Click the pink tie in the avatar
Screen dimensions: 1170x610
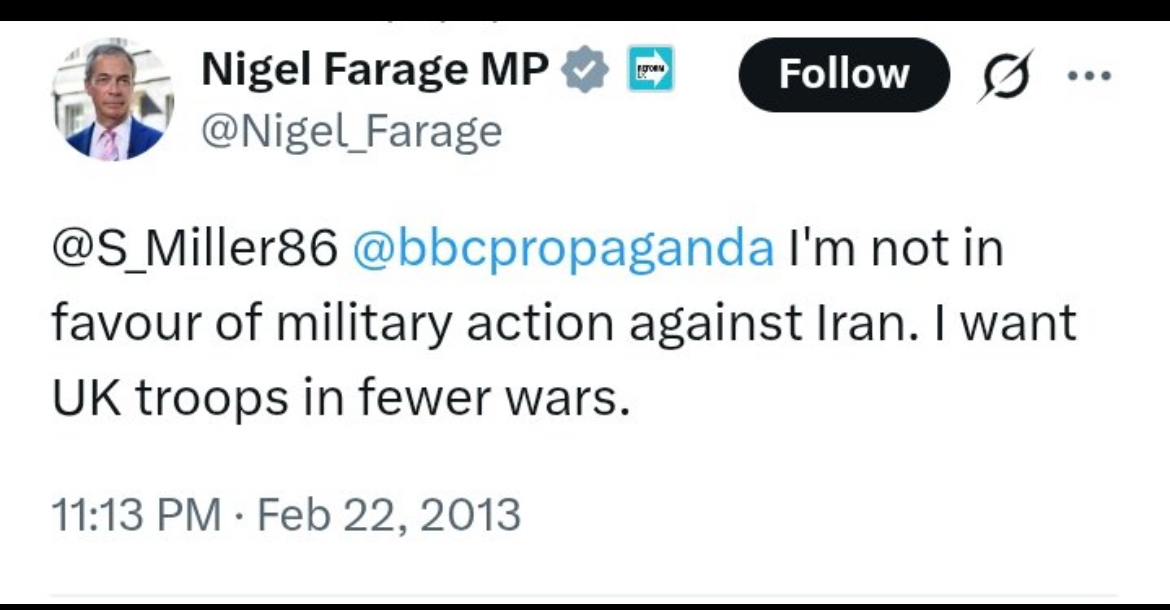point(109,142)
